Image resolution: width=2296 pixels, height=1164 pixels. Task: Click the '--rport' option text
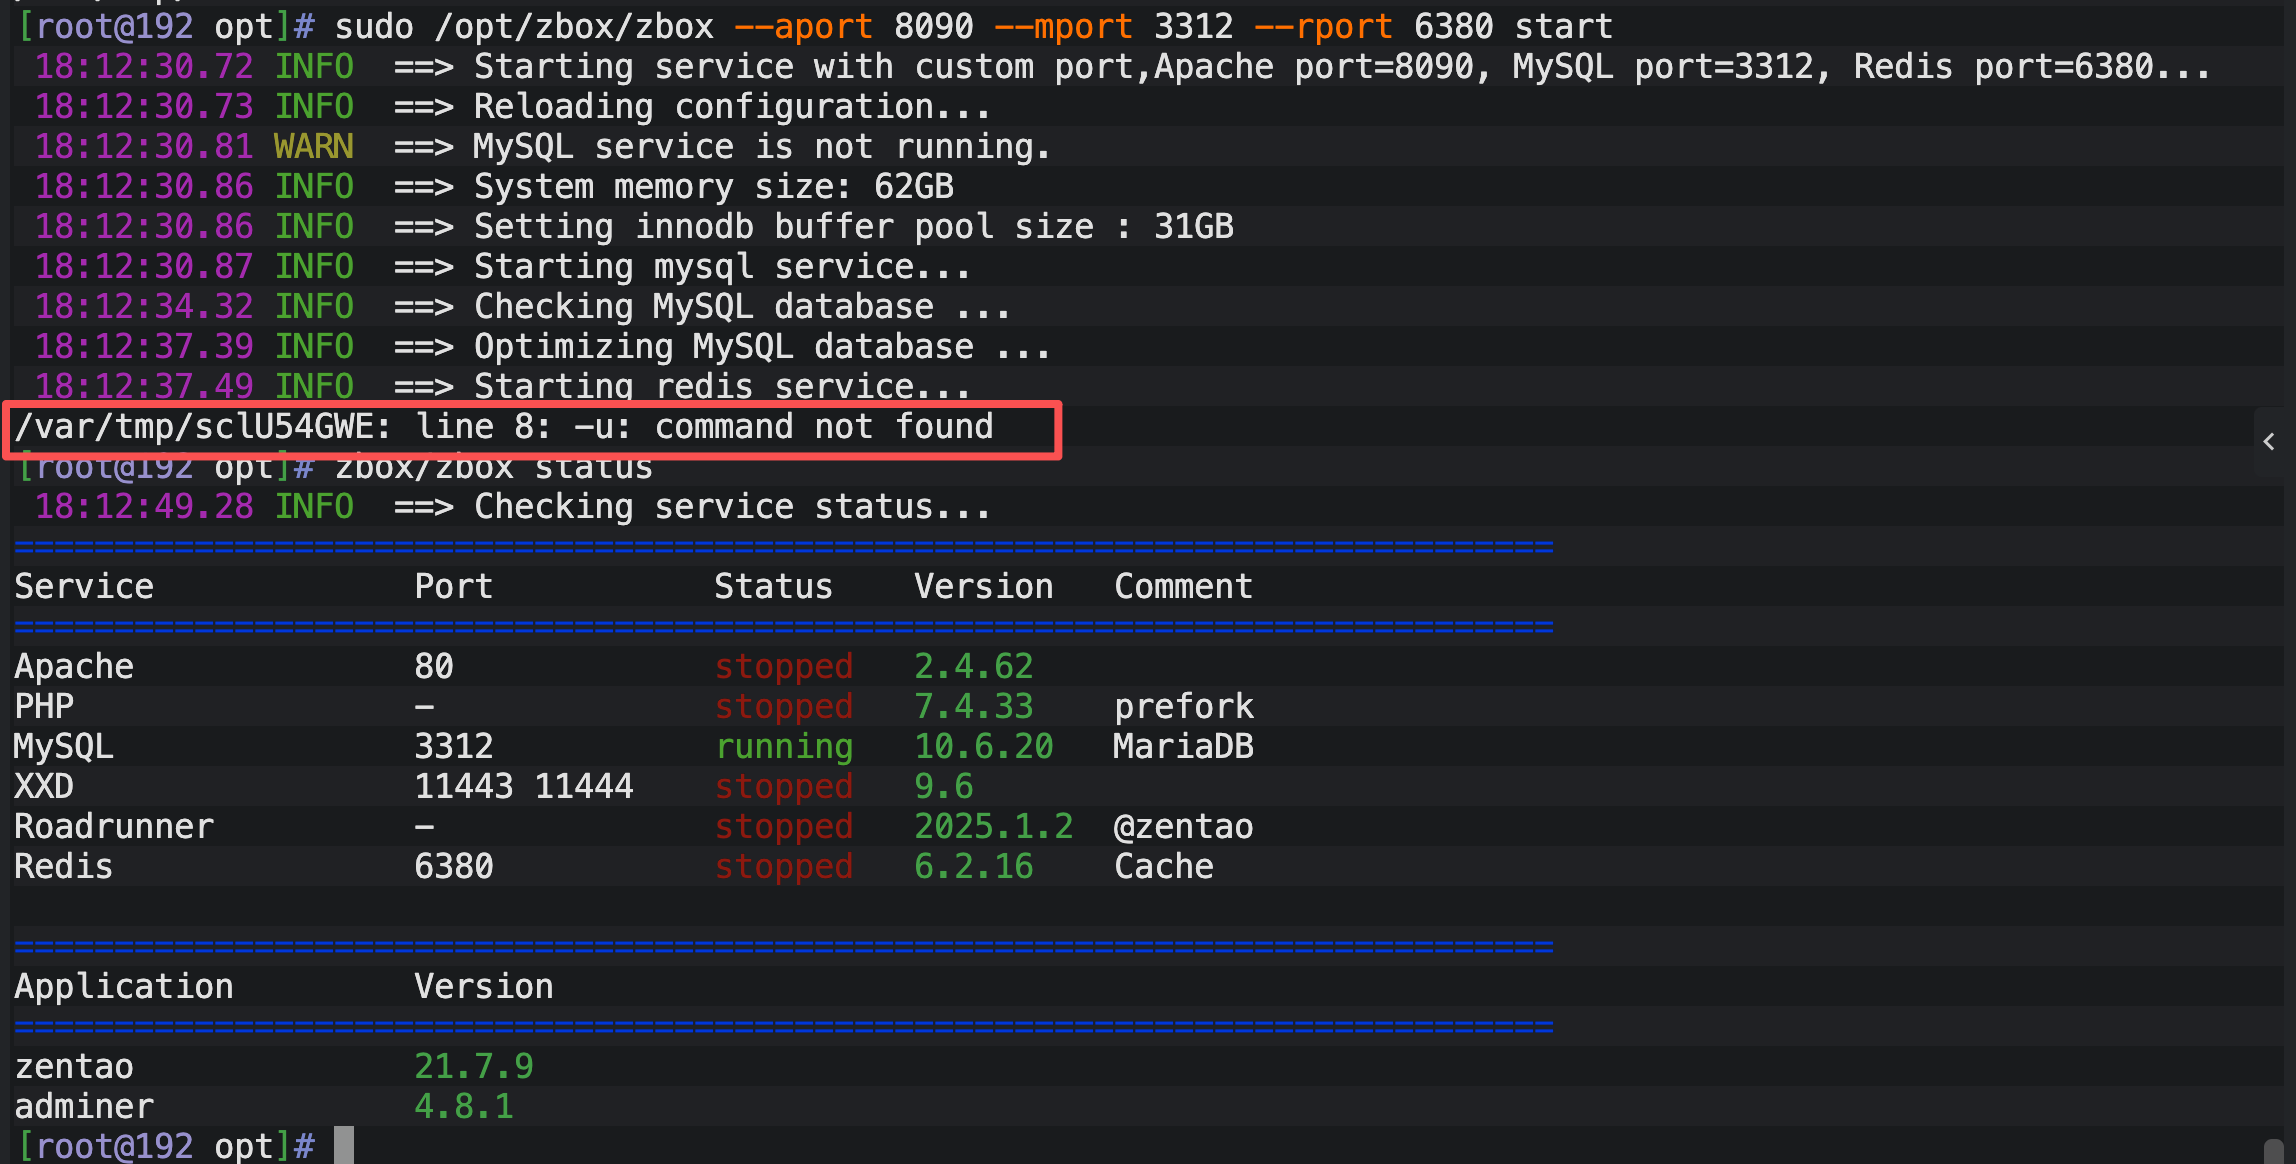(1323, 27)
